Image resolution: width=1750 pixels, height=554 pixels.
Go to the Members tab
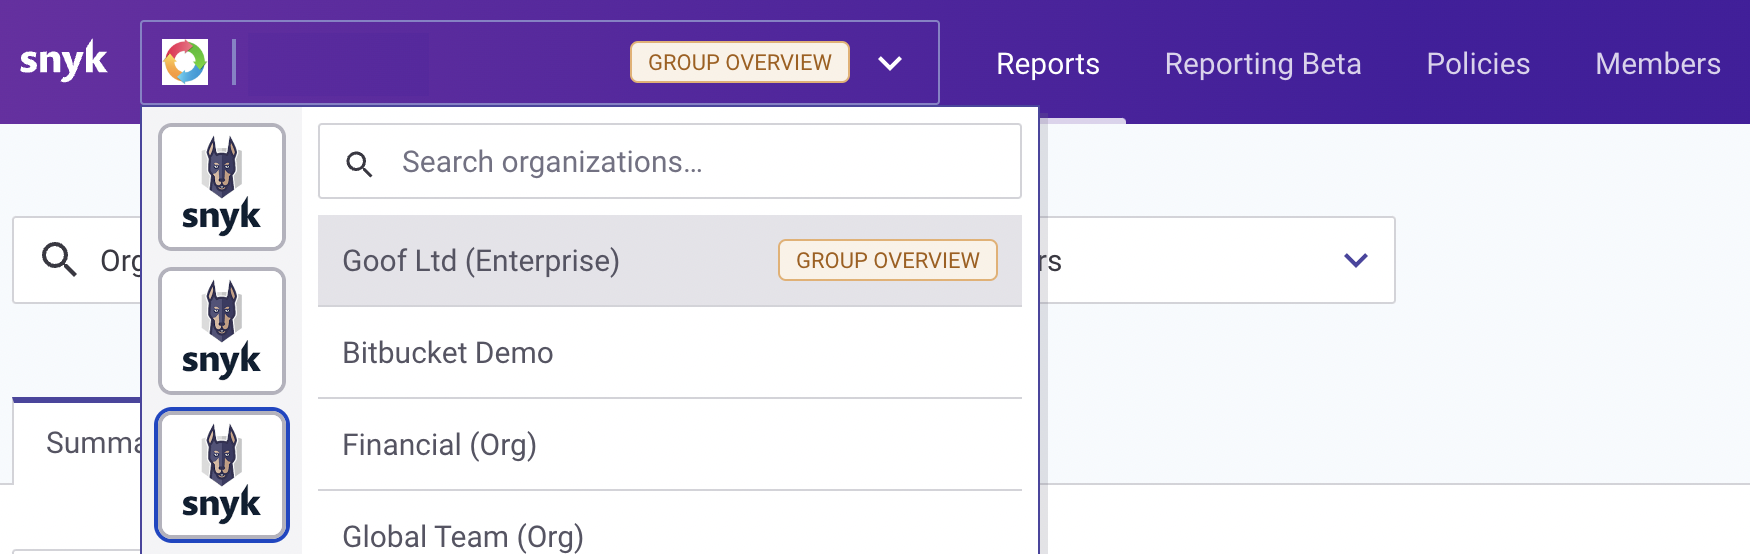pos(1658,64)
